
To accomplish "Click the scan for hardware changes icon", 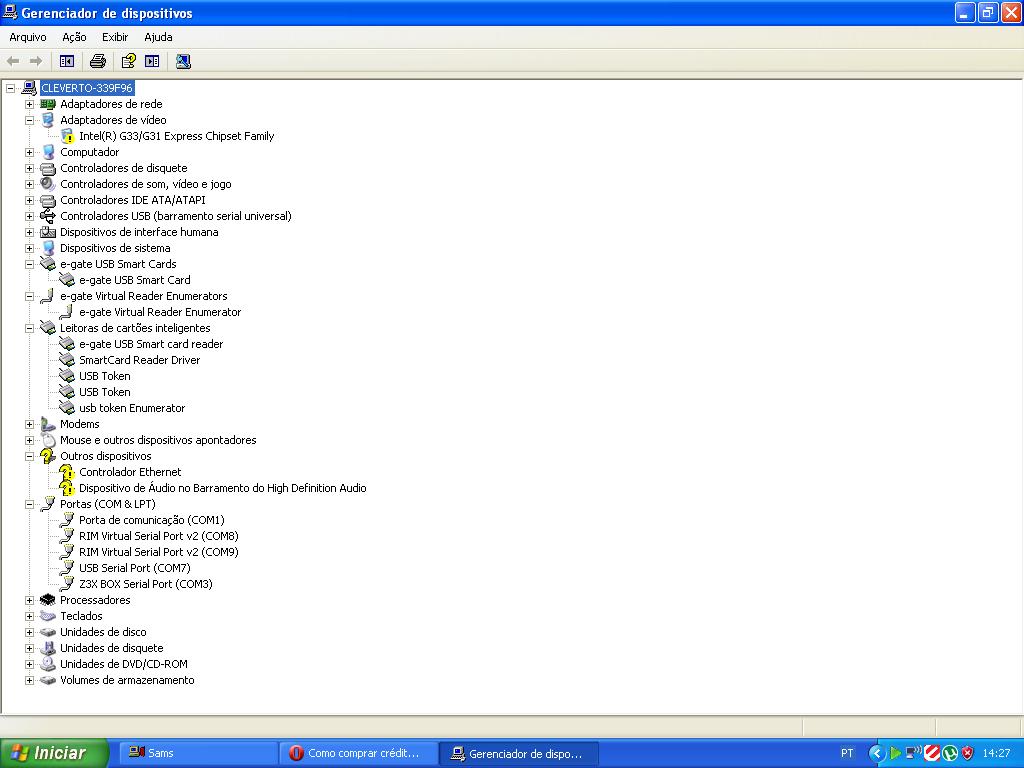I will (184, 61).
